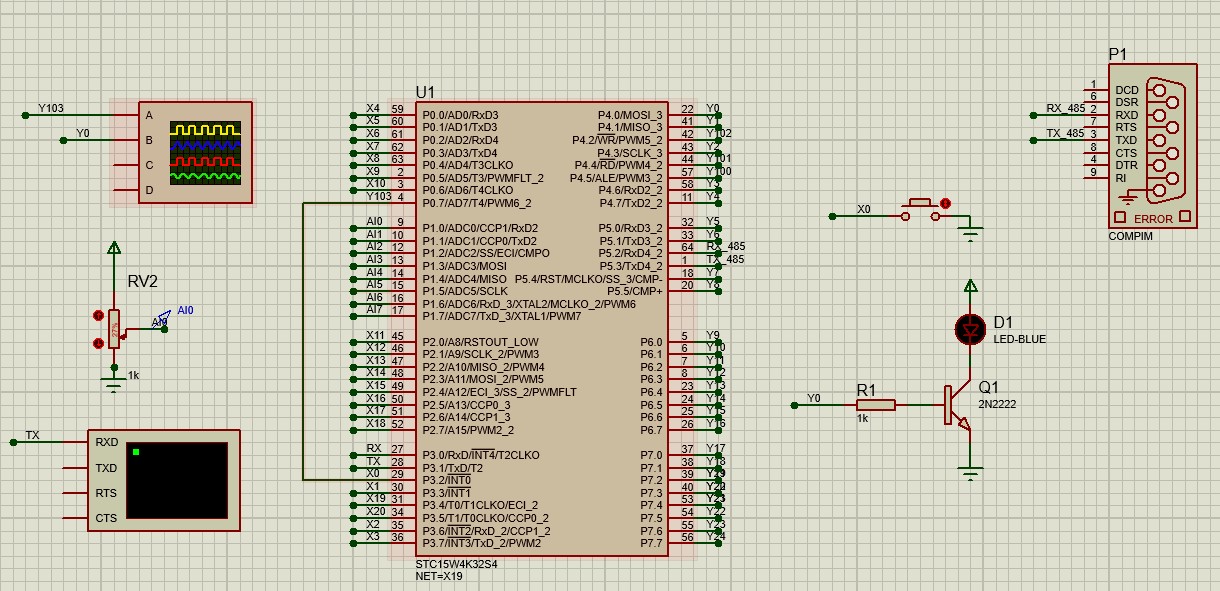Click the oscilloscope waveform display
The image size is (1220, 591).
click(205, 152)
